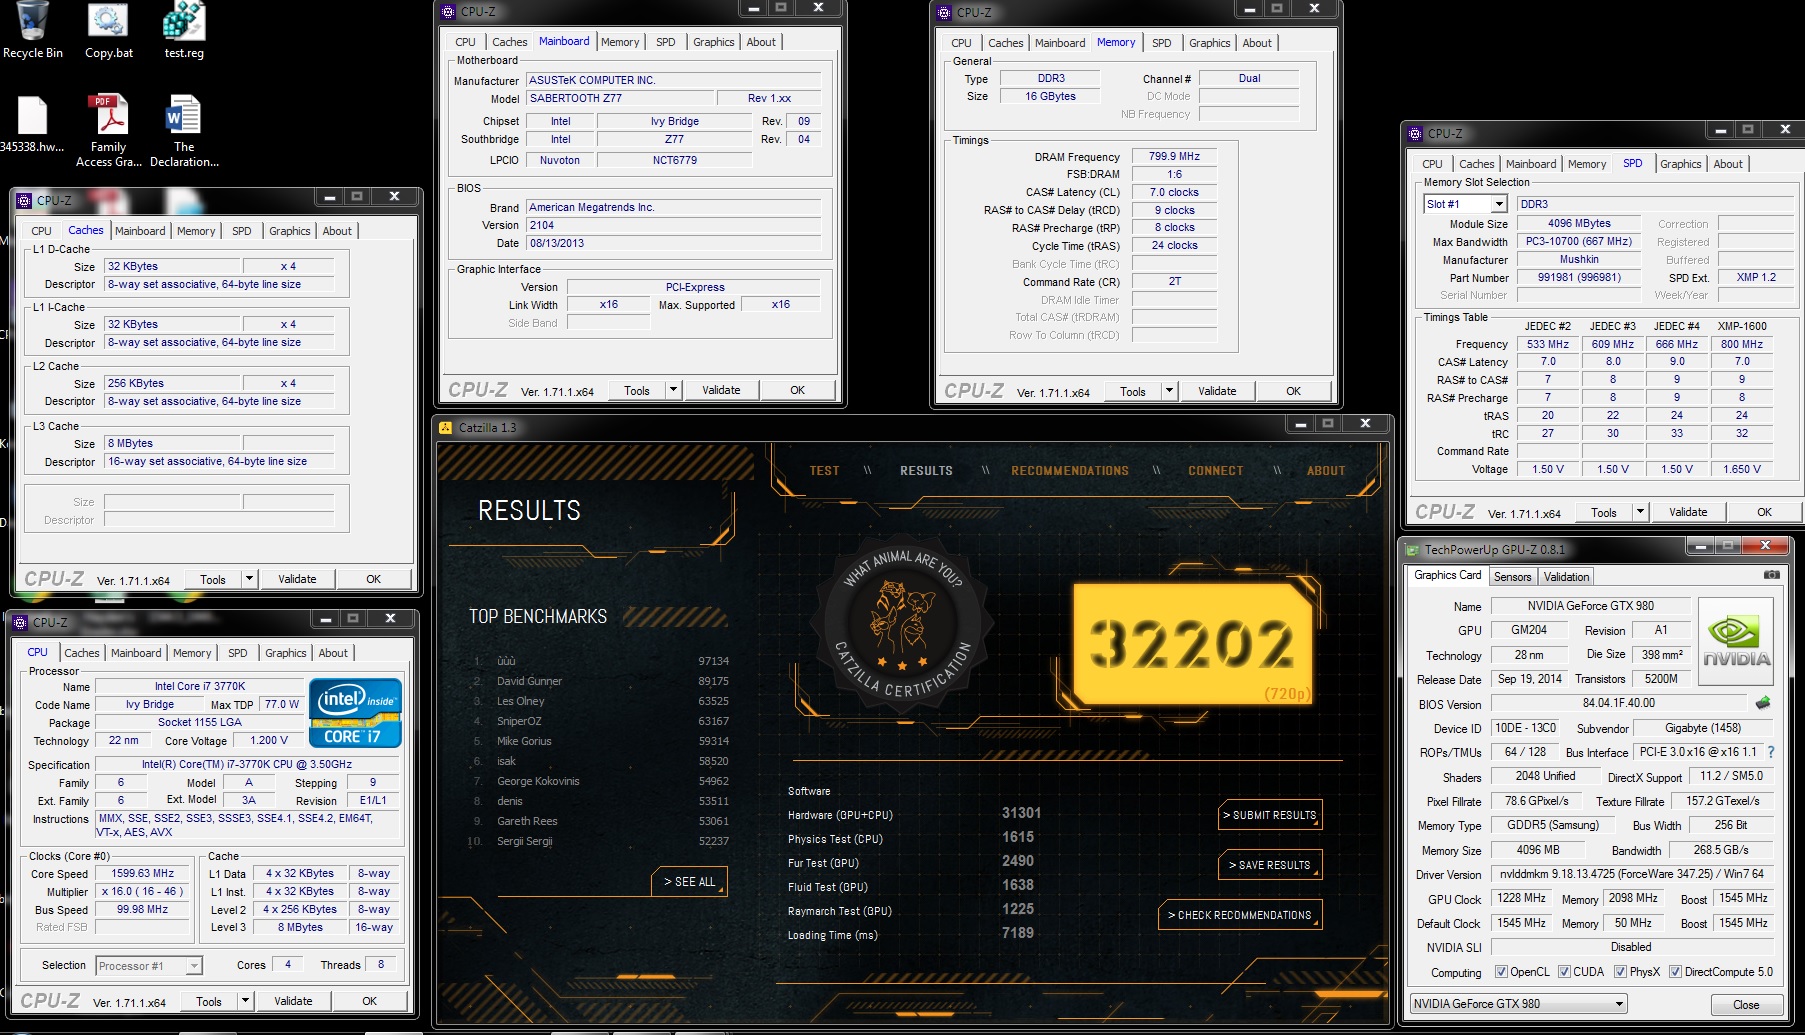This screenshot has width=1805, height=1035.
Task: Expand Tools arrow in CPU-Z Mainboard window
Action: (673, 390)
